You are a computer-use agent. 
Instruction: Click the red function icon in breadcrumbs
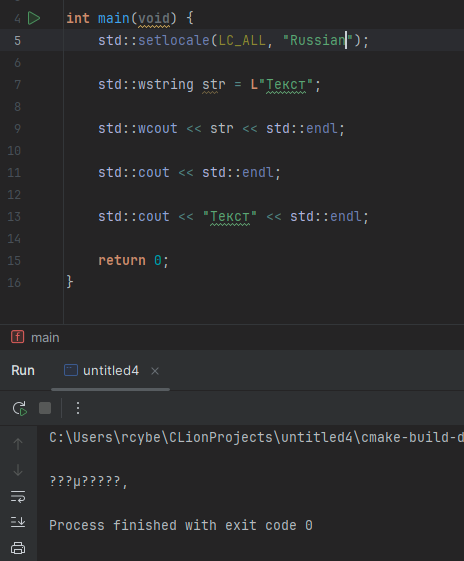(18, 337)
